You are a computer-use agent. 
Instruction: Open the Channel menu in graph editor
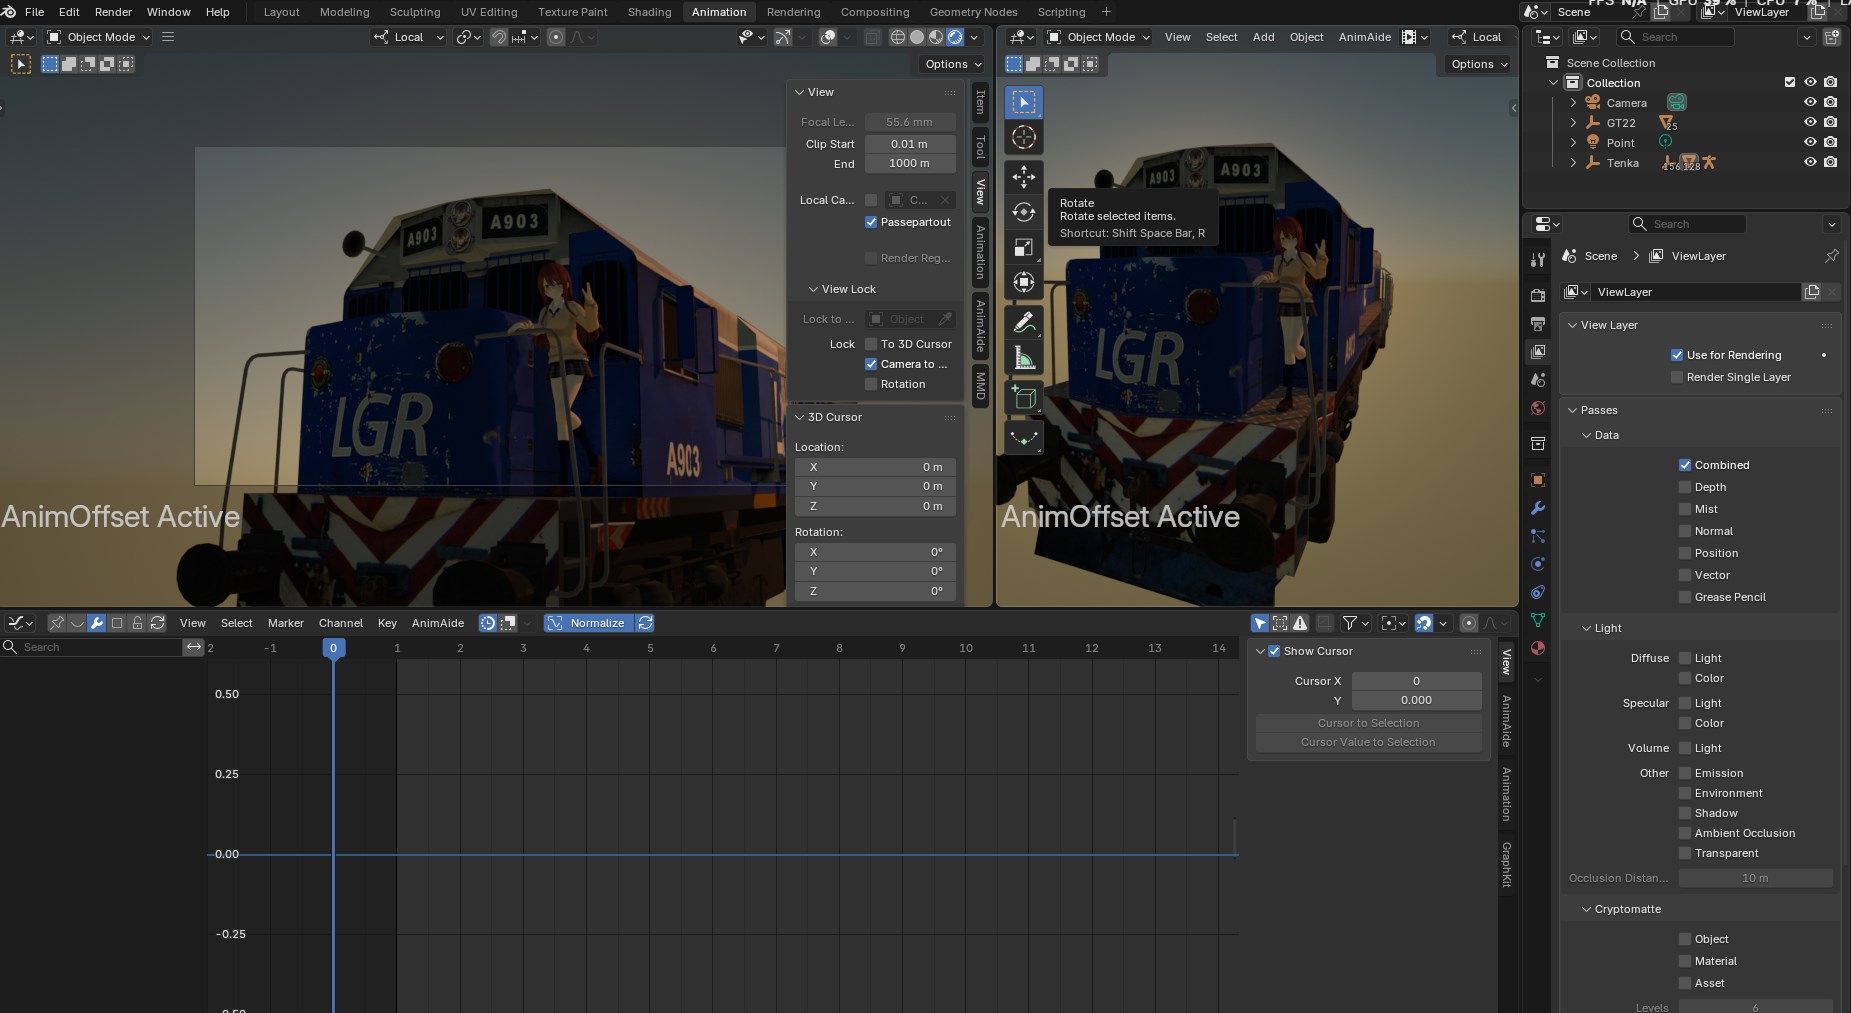click(x=341, y=623)
